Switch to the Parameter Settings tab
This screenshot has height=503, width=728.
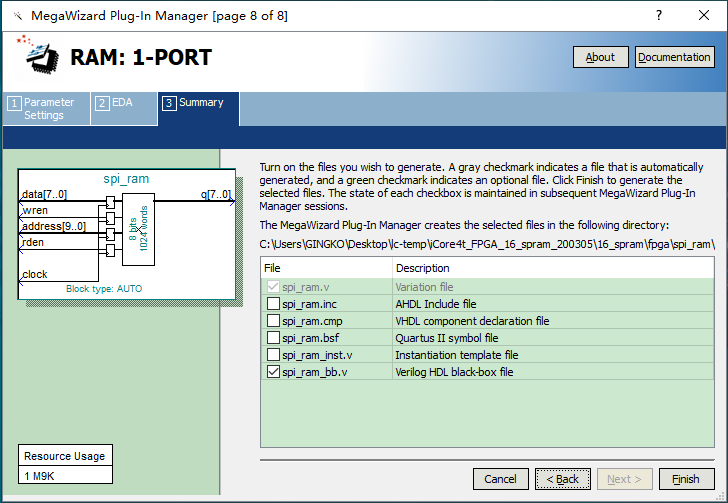point(46,108)
